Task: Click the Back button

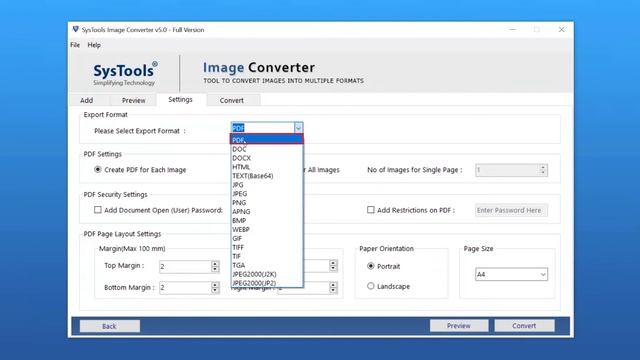Action: 110,326
